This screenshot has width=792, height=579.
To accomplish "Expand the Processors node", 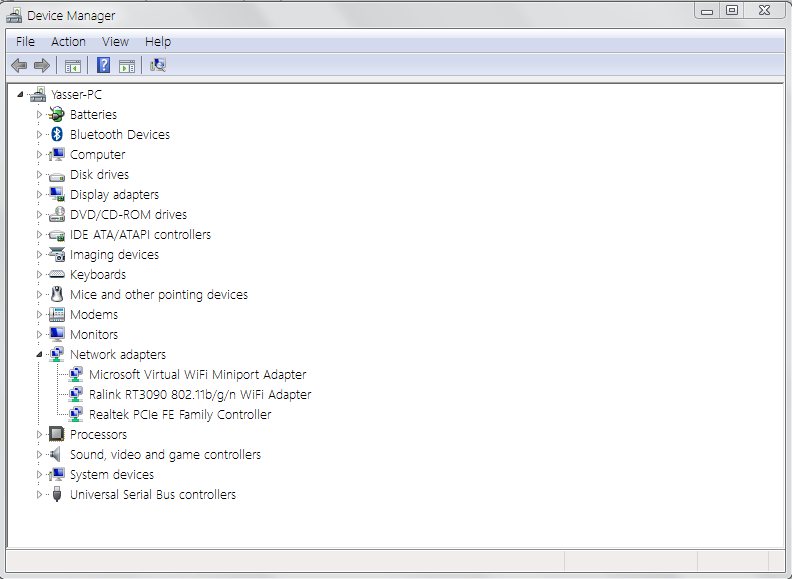I will (x=39, y=435).
